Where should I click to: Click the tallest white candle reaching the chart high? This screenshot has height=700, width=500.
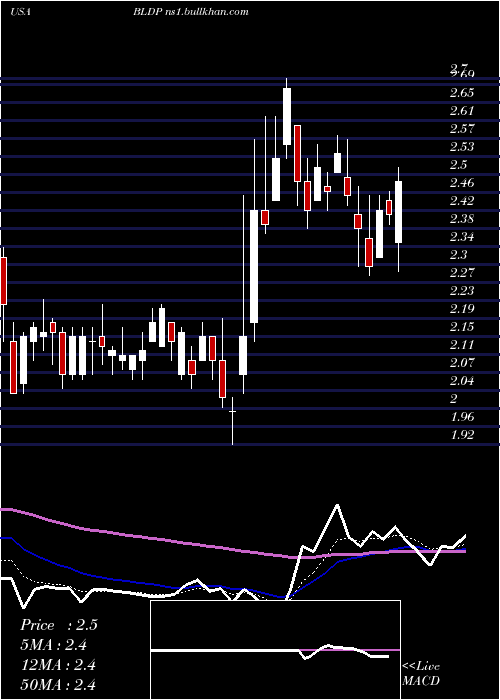coord(287,116)
